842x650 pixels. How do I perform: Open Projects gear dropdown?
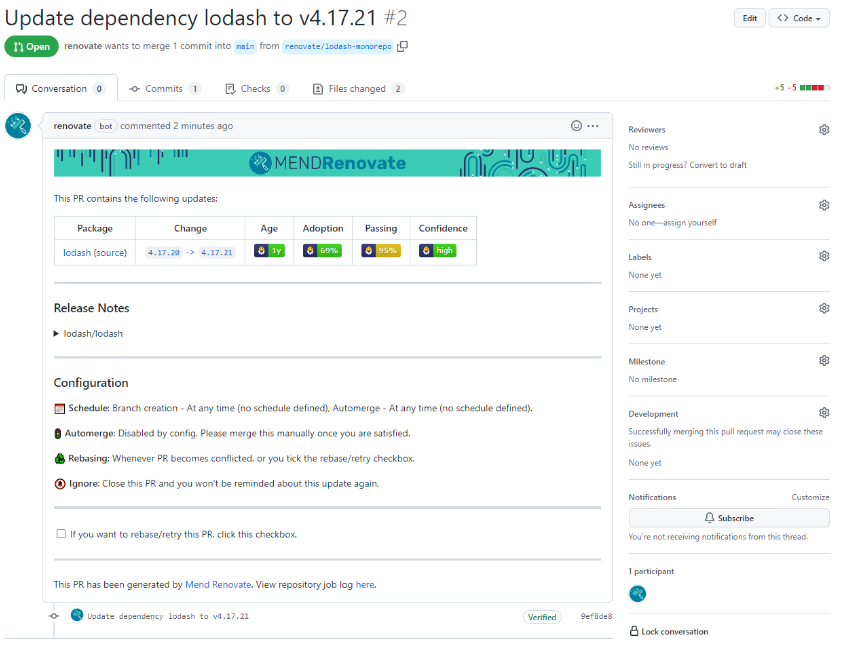(x=824, y=308)
